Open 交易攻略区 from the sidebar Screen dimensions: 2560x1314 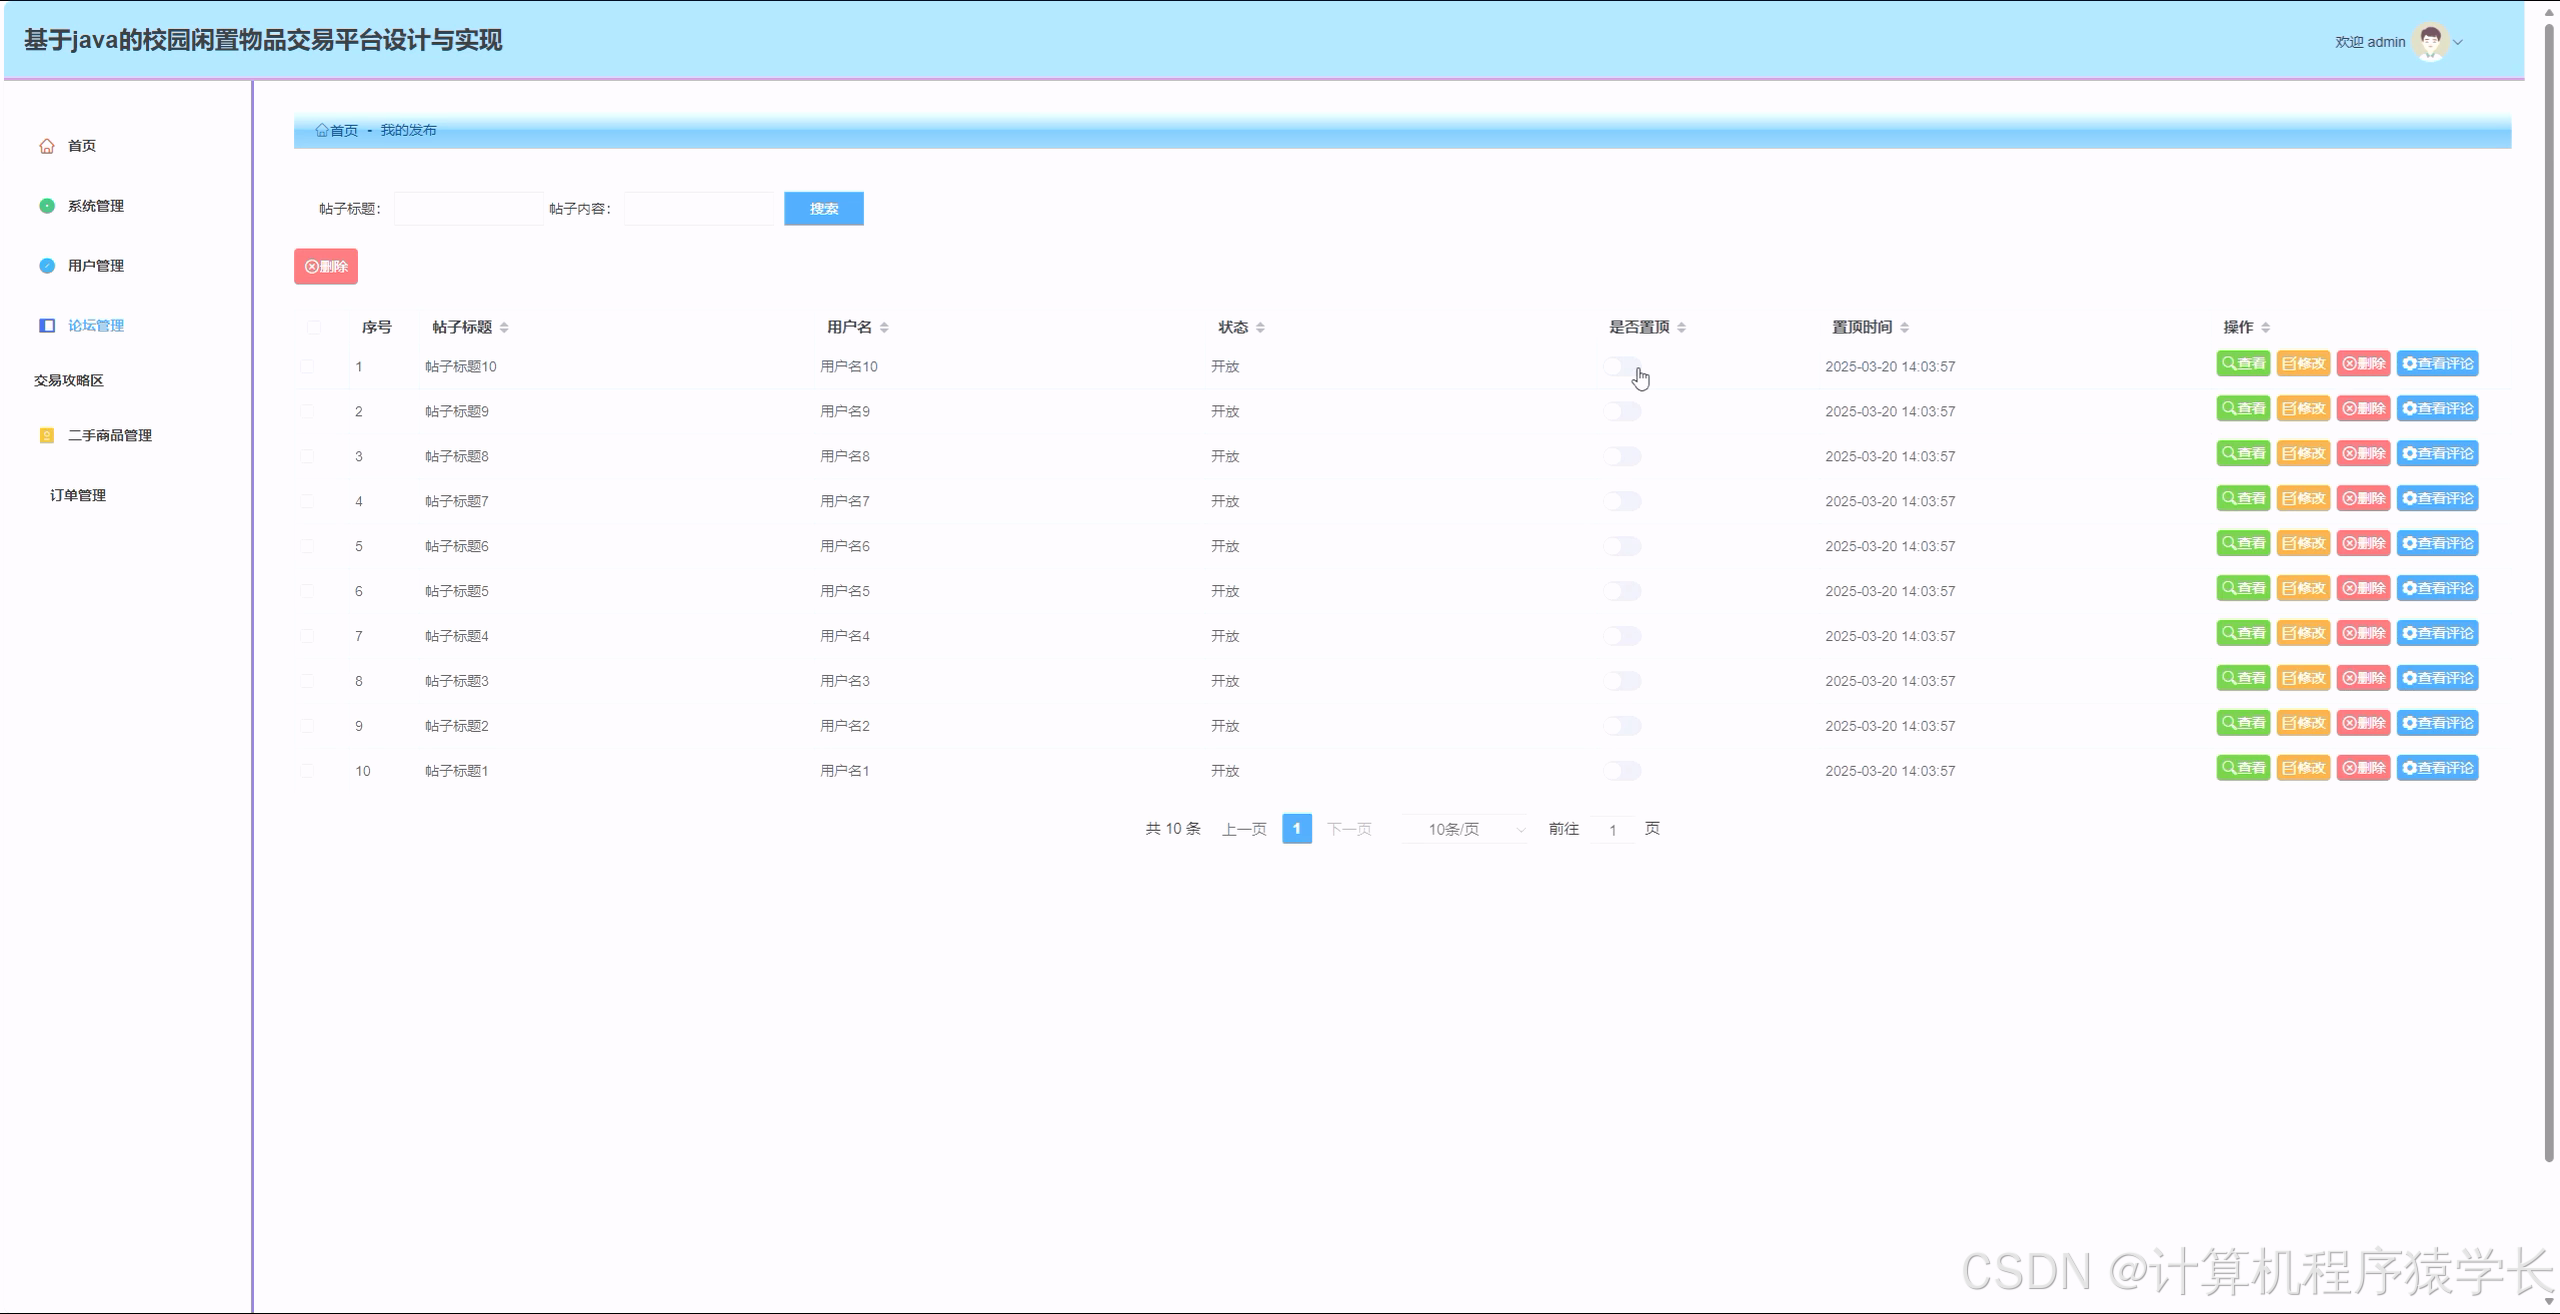[67, 380]
